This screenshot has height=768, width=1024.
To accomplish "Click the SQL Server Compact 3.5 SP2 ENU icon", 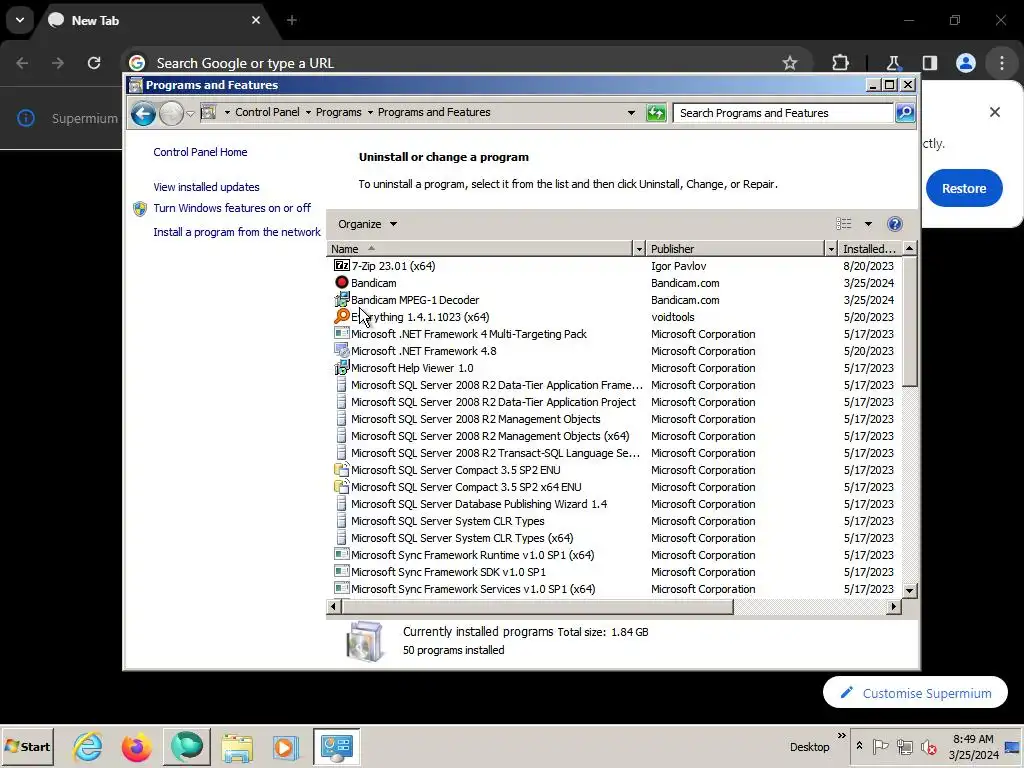I will tap(342, 470).
